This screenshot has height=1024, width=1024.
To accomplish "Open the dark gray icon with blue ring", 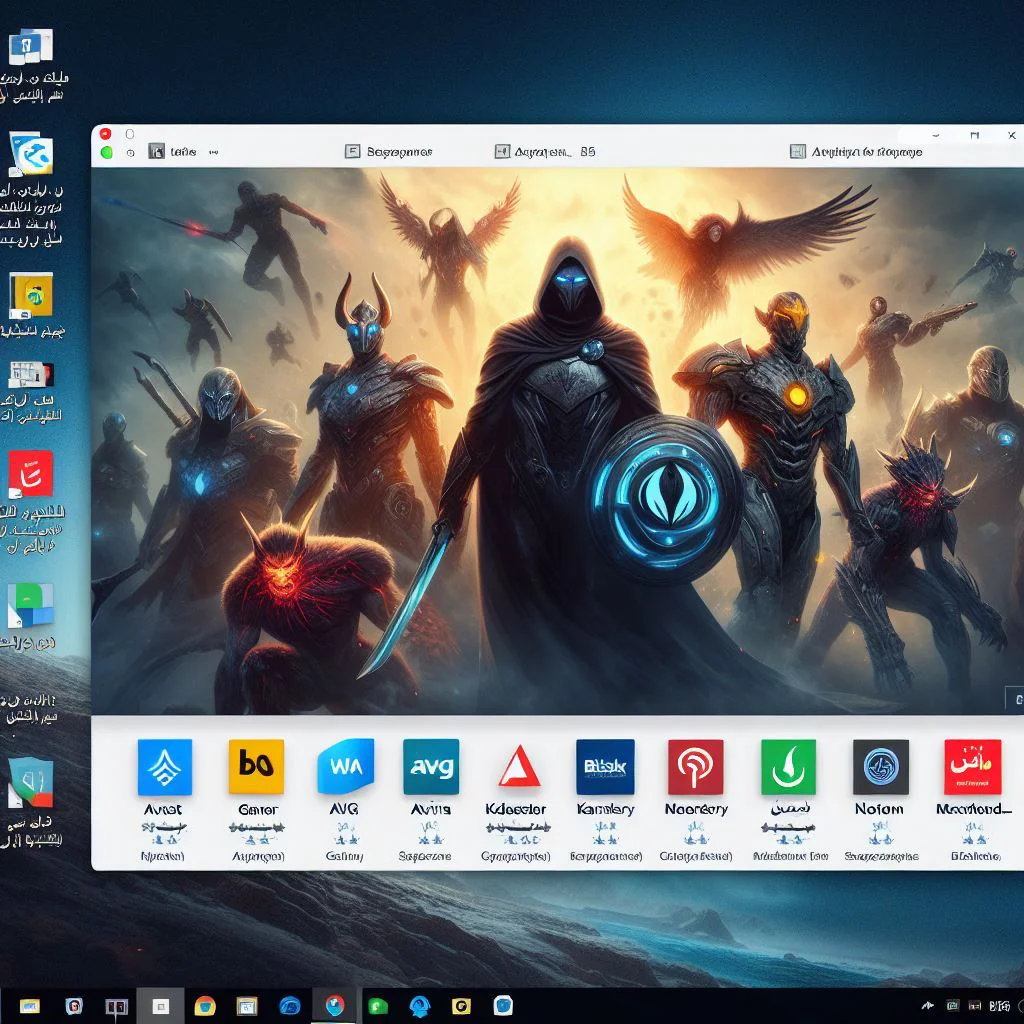I will pyautogui.click(x=880, y=767).
